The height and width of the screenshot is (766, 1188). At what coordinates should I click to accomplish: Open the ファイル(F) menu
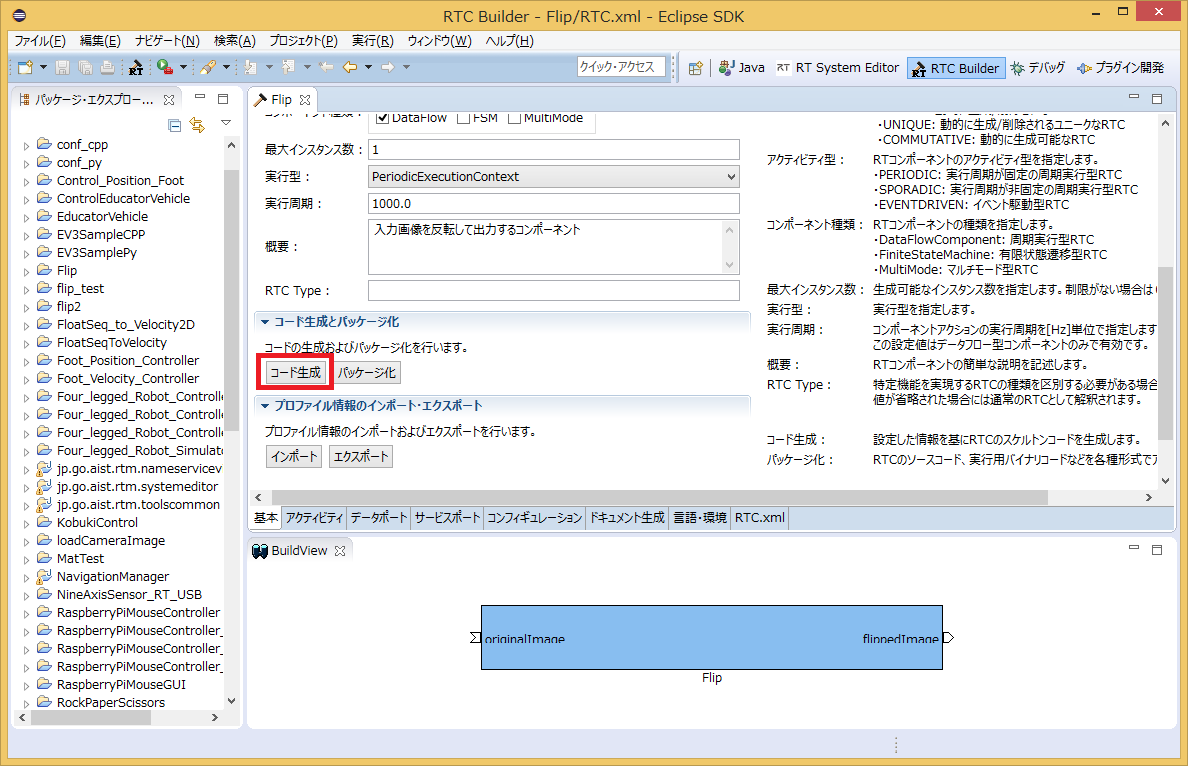(x=40, y=41)
